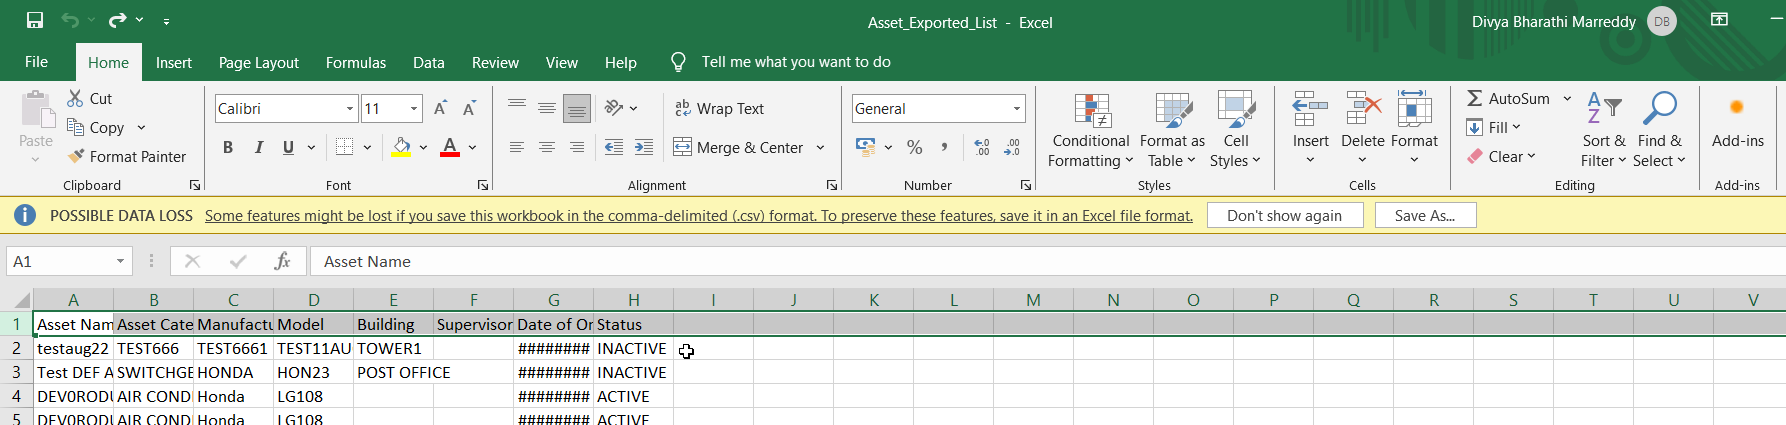
Task: Toggle Underline formatting
Action: click(x=288, y=147)
